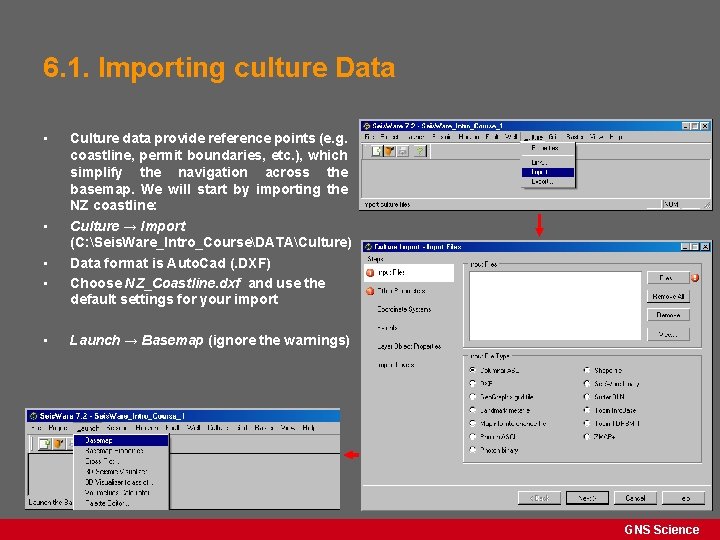Image resolution: width=720 pixels, height=540 pixels.
Task: Click red step icon beside Filter Parameters
Action: tap(370, 291)
